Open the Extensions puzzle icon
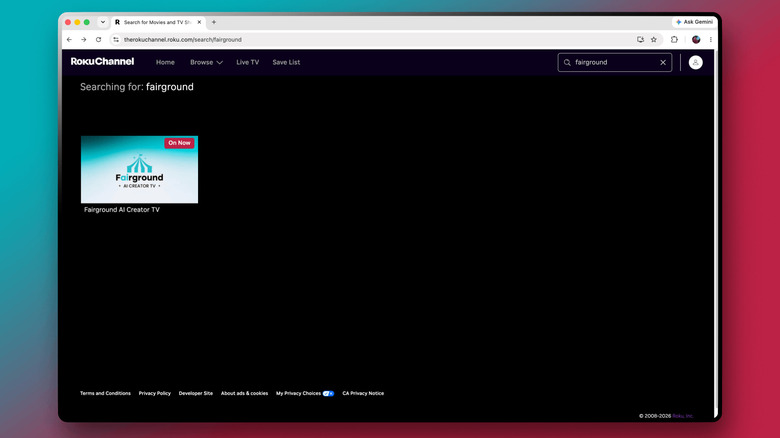This screenshot has width=780, height=438. pos(674,39)
